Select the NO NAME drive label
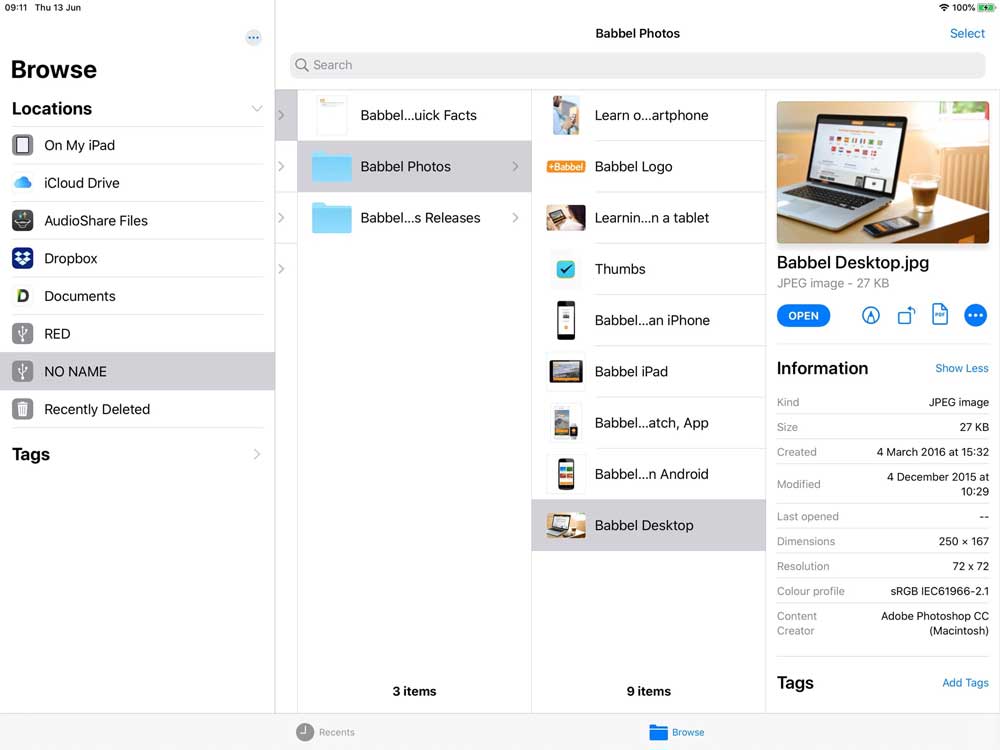Viewport: 1000px width, 750px height. [x=75, y=371]
